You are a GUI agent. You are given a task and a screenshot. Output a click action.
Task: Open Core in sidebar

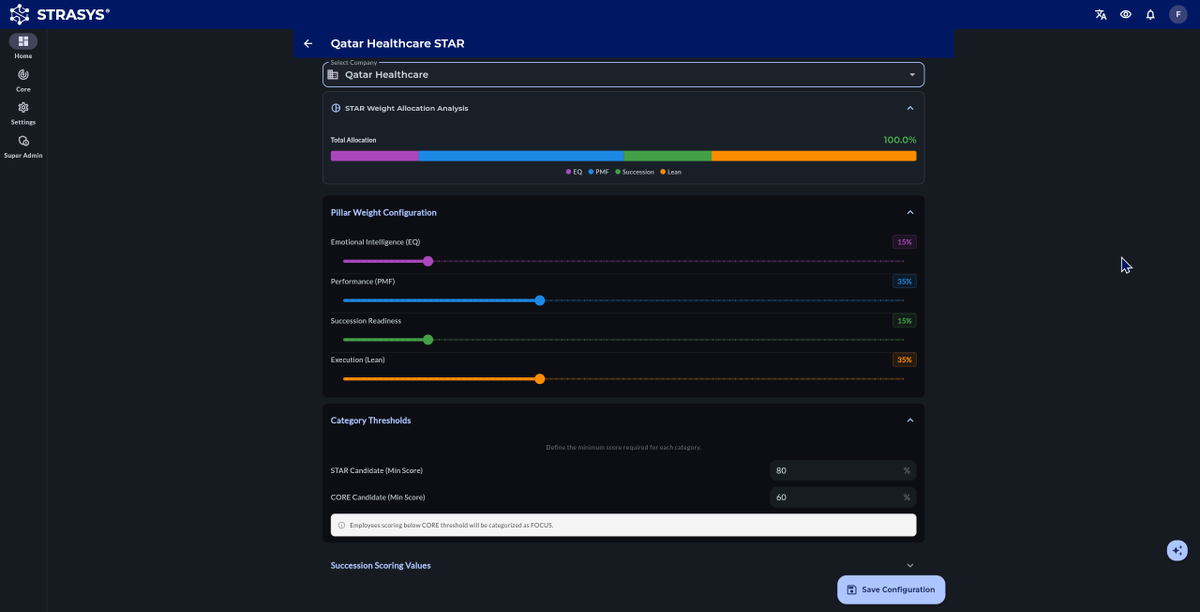[x=23, y=80]
